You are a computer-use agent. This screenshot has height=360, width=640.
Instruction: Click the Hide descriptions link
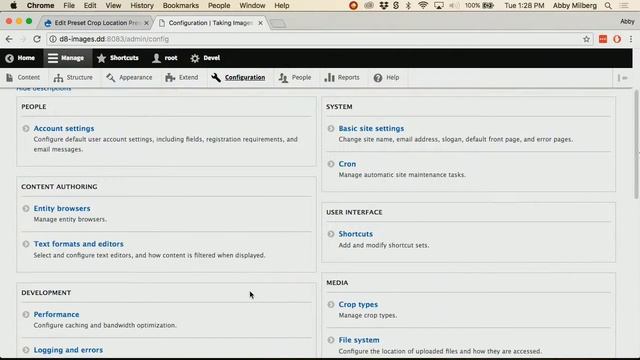[44, 88]
